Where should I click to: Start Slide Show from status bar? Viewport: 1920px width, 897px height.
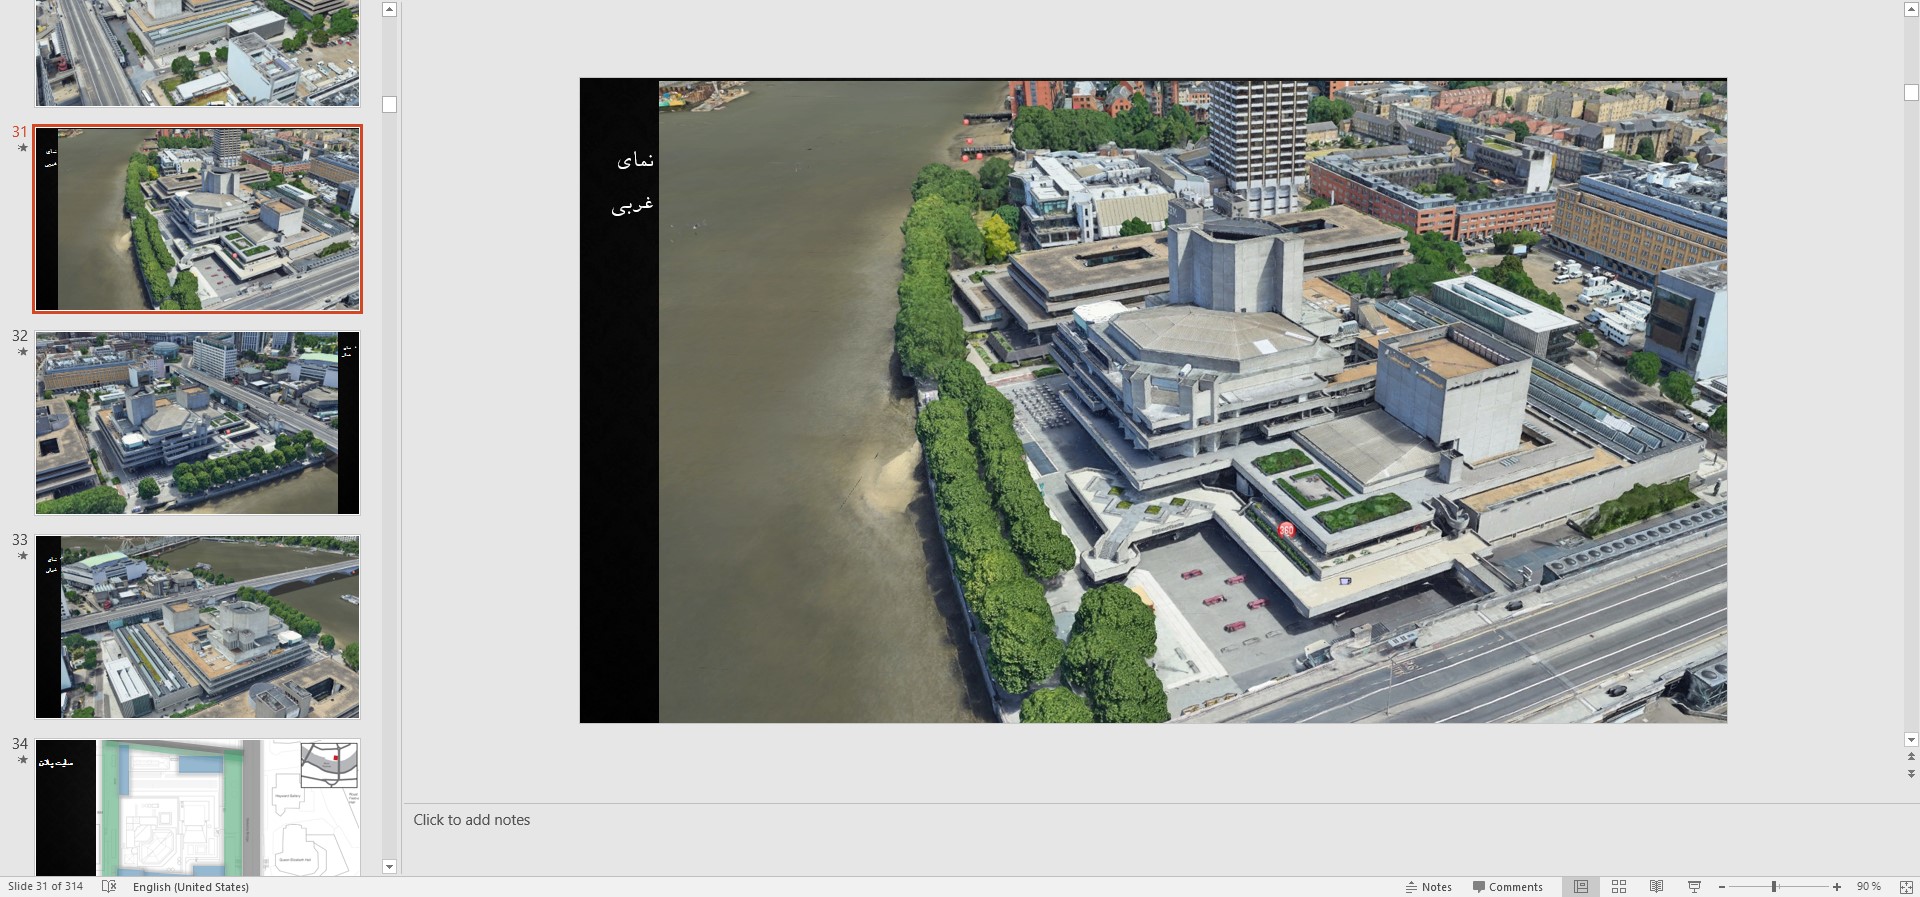pyautogui.click(x=1694, y=887)
